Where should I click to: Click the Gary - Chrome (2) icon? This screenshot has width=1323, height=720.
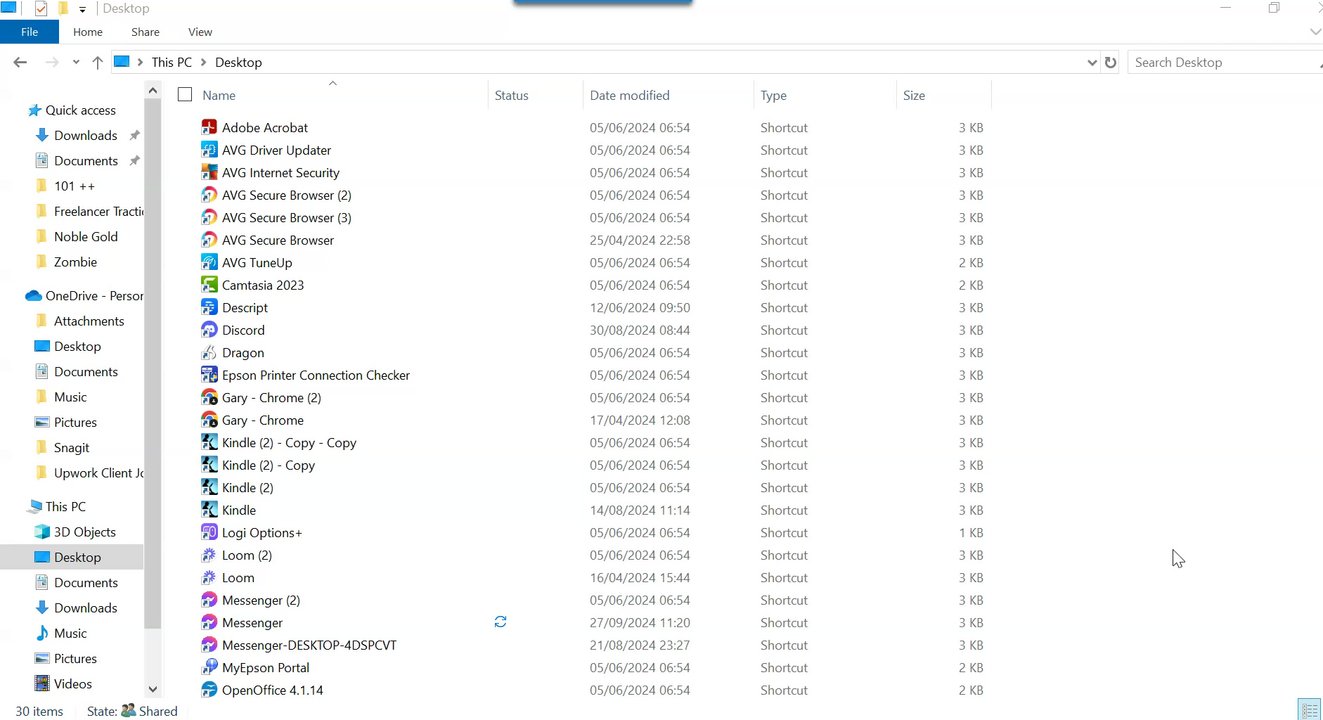coord(209,397)
